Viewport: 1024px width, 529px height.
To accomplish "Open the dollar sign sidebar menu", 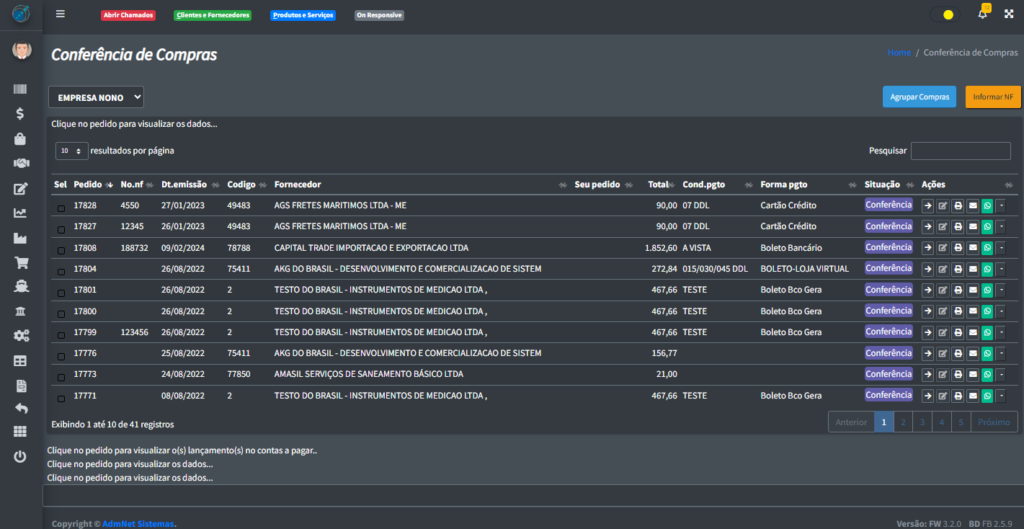I will coord(20,113).
